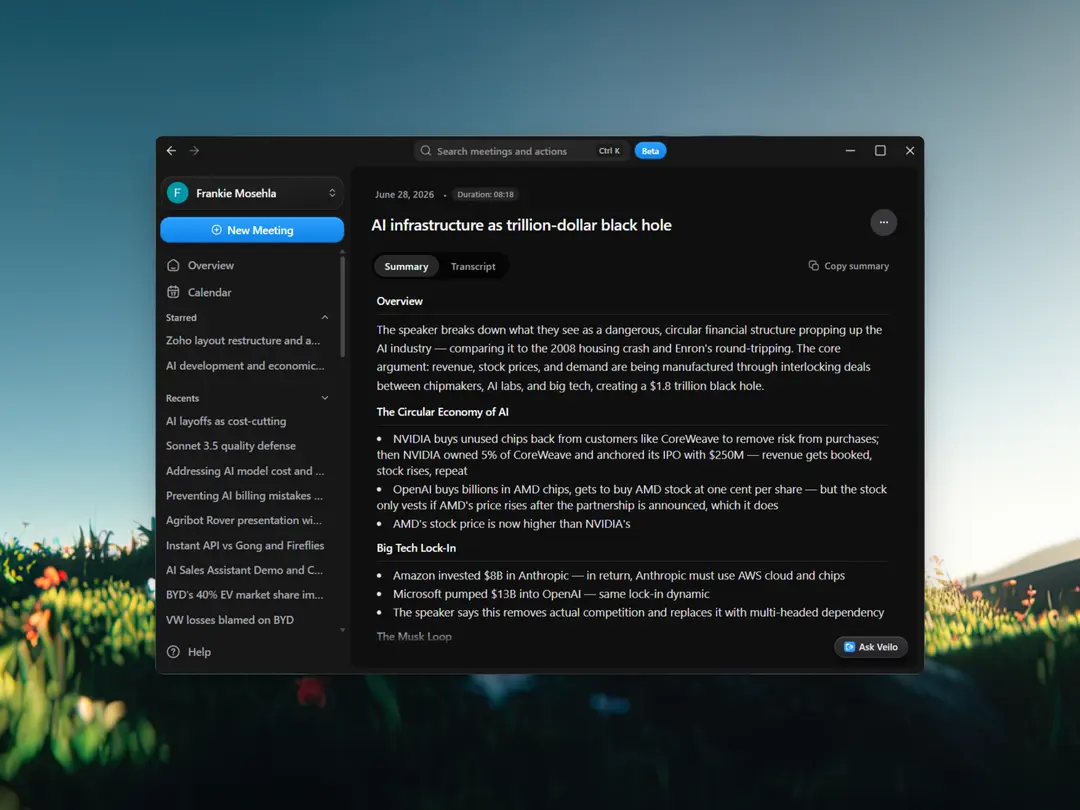This screenshot has width=1080, height=810.
Task: Open the Frankie Mosehla account switcher
Action: click(x=252, y=193)
